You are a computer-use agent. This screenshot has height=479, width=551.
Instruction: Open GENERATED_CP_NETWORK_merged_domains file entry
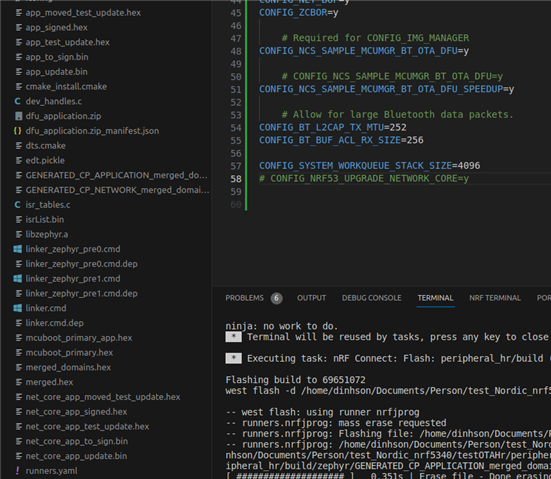(117, 190)
